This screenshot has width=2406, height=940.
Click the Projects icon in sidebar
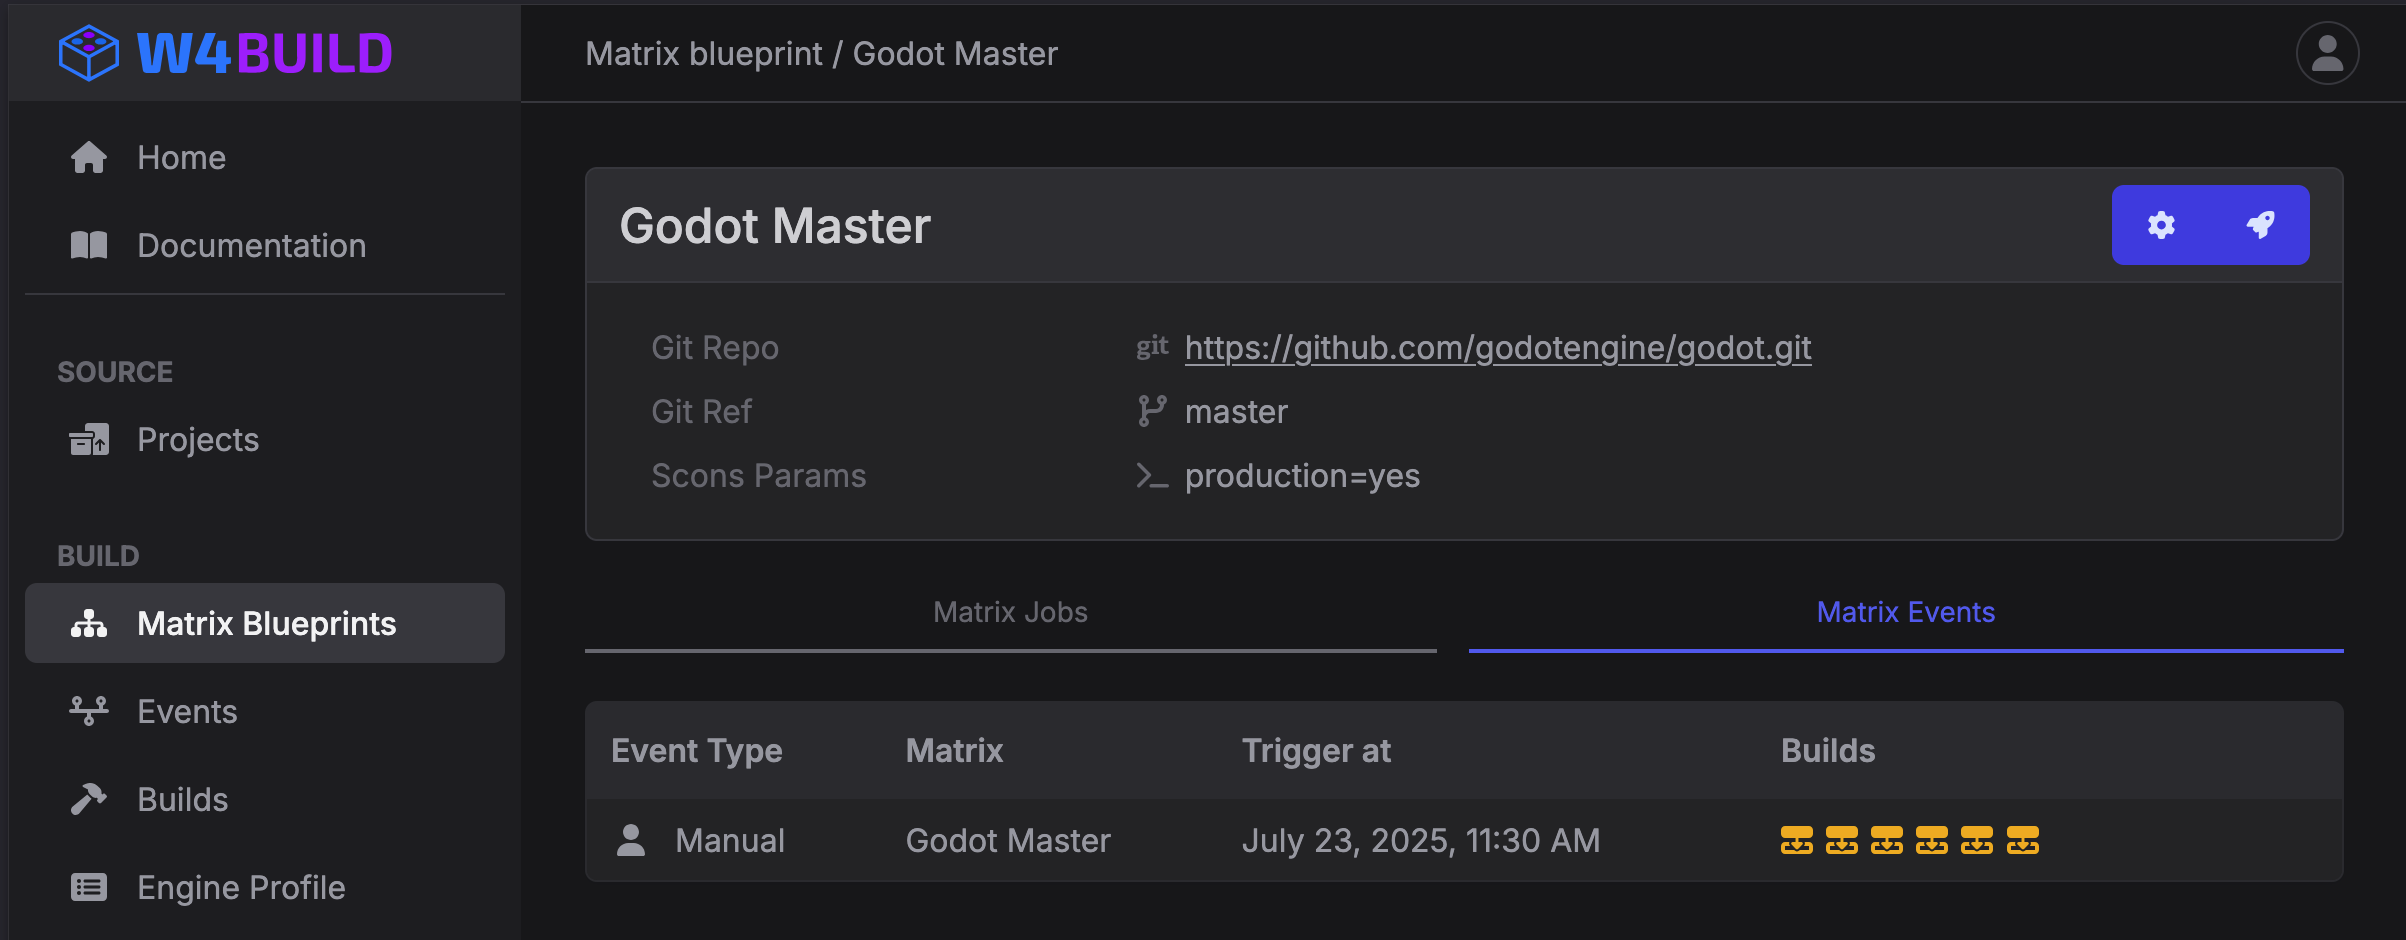89,439
